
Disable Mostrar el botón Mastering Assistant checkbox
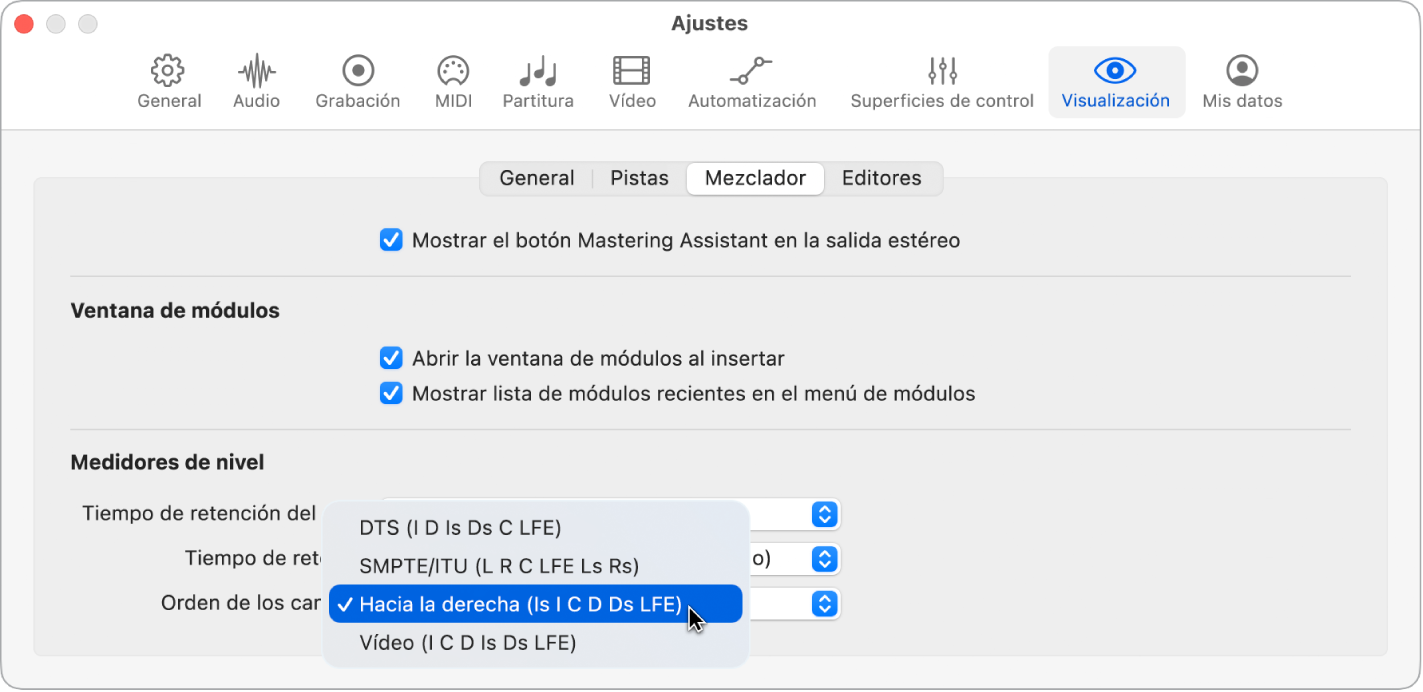390,240
